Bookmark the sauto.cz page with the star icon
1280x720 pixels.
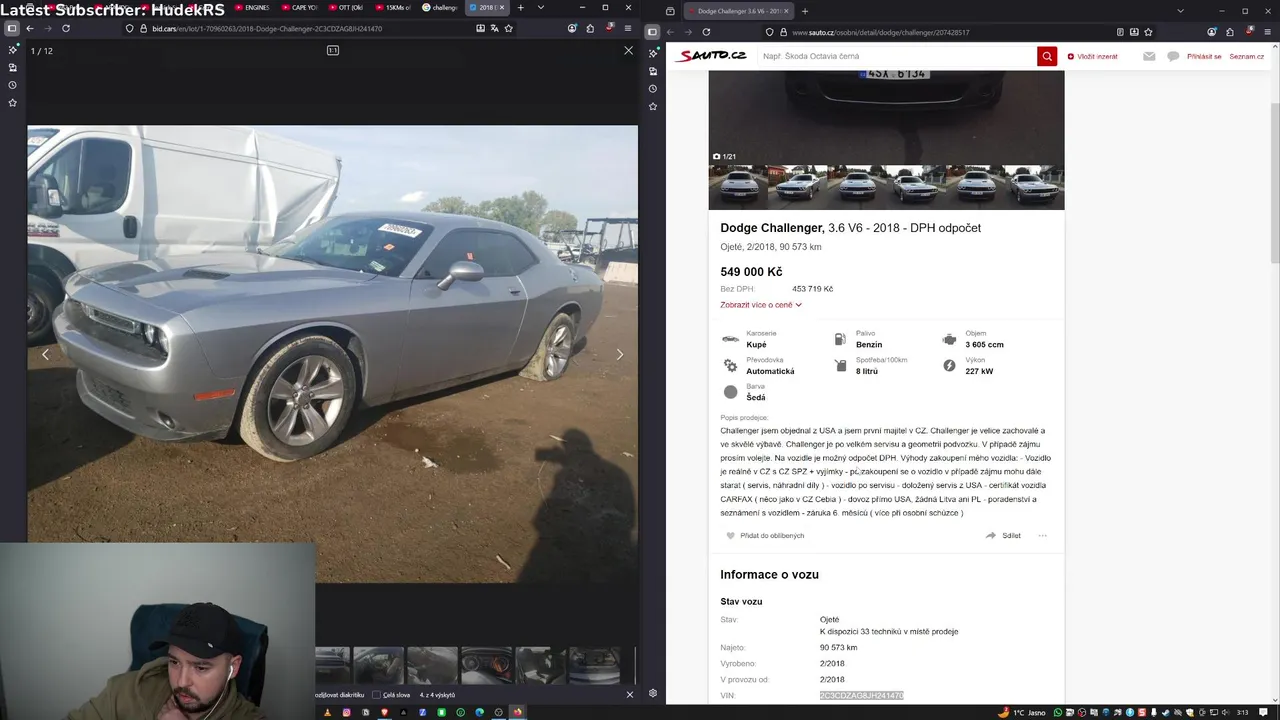1148,32
